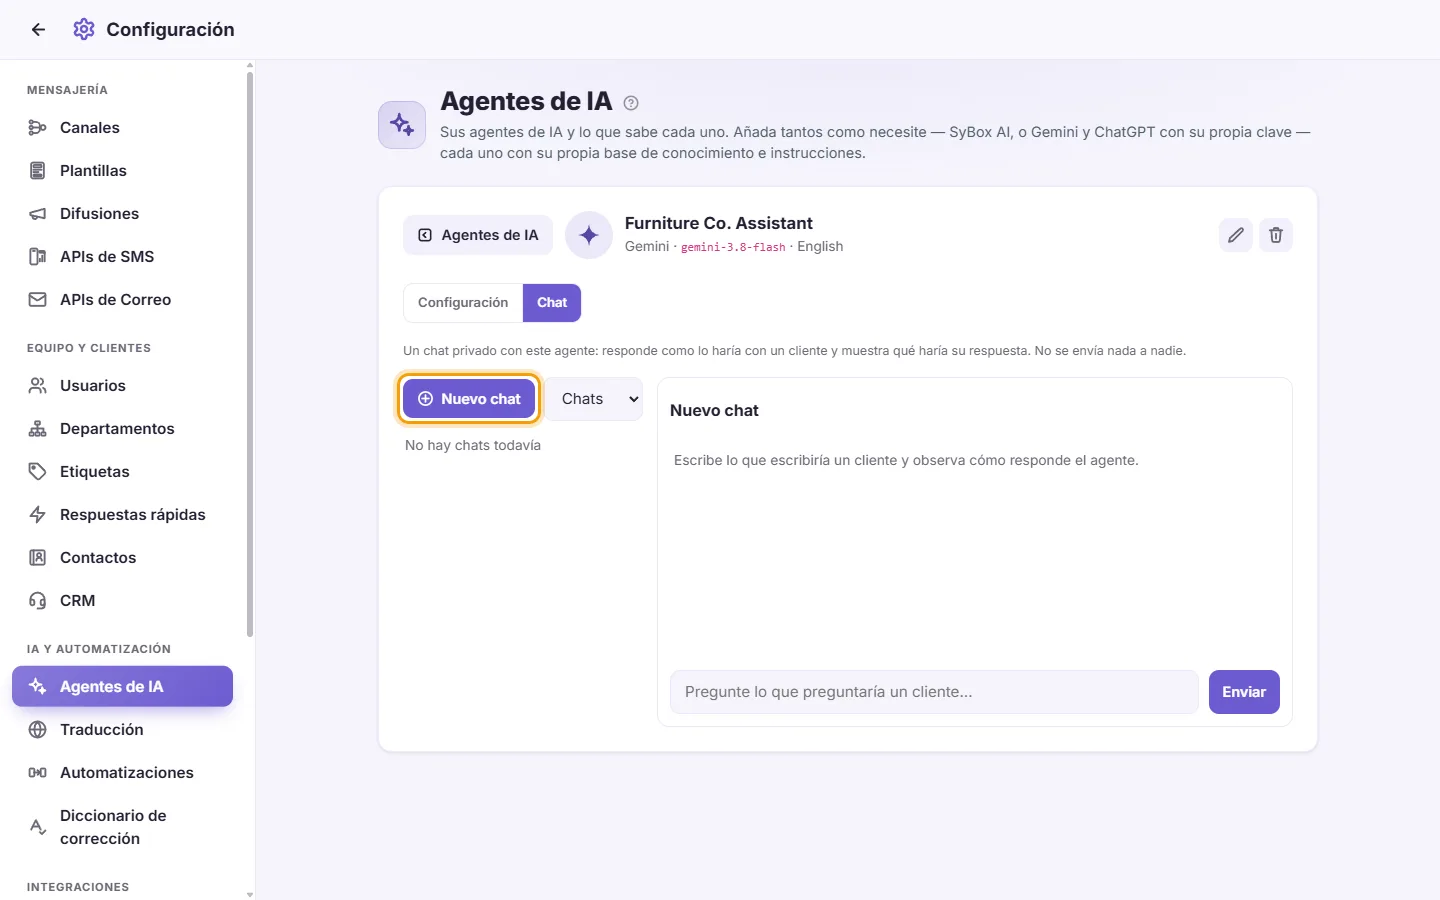Open the Chats dropdown
The height and width of the screenshot is (900, 1440).
click(599, 399)
